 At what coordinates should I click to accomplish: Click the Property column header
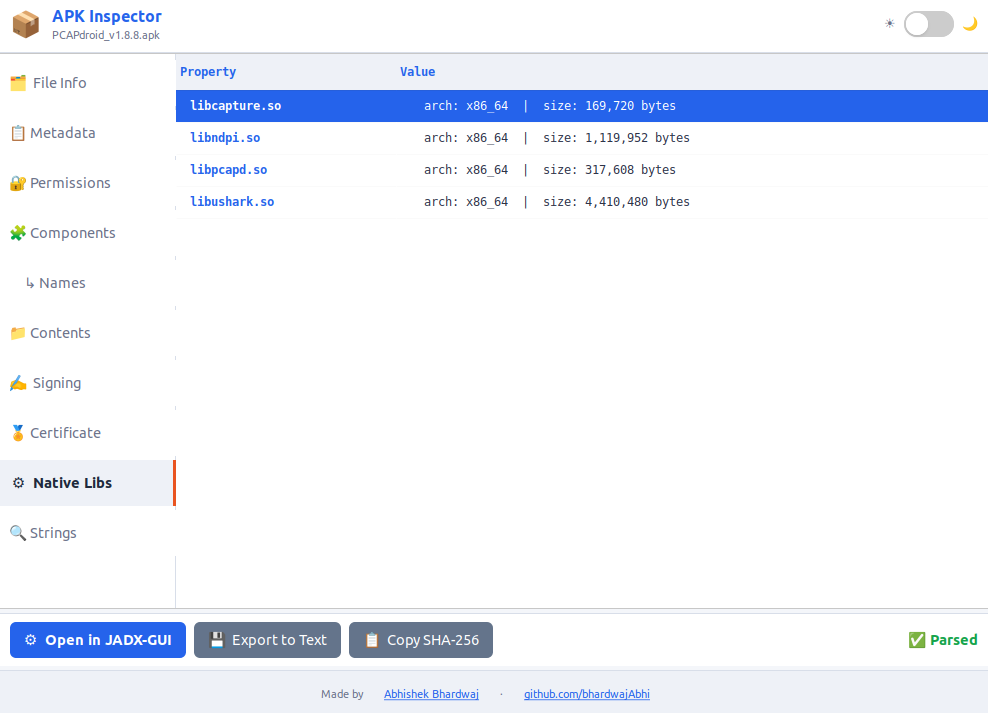point(208,72)
